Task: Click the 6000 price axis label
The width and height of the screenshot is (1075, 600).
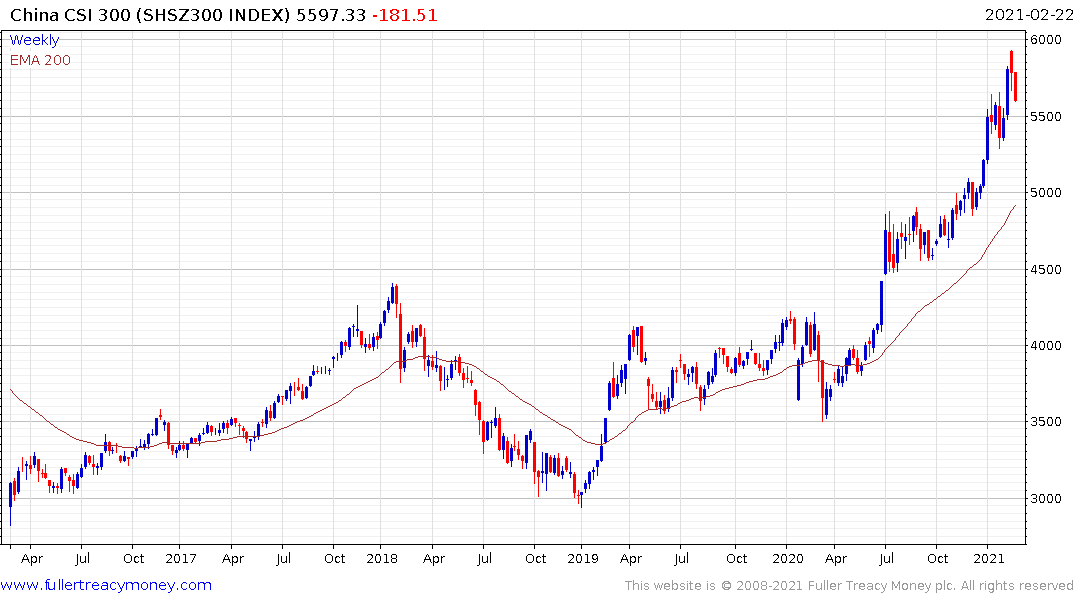Action: [x=1046, y=40]
